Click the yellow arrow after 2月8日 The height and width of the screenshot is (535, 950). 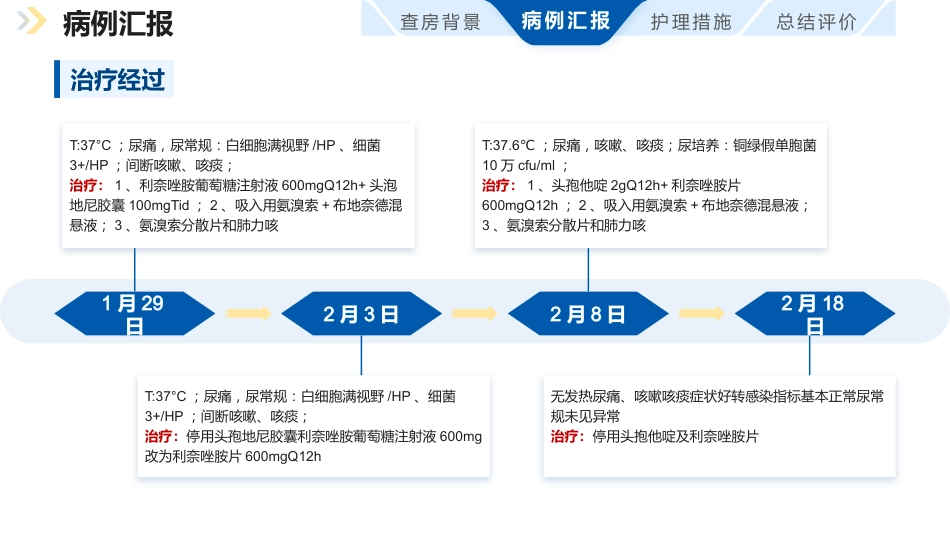click(702, 313)
